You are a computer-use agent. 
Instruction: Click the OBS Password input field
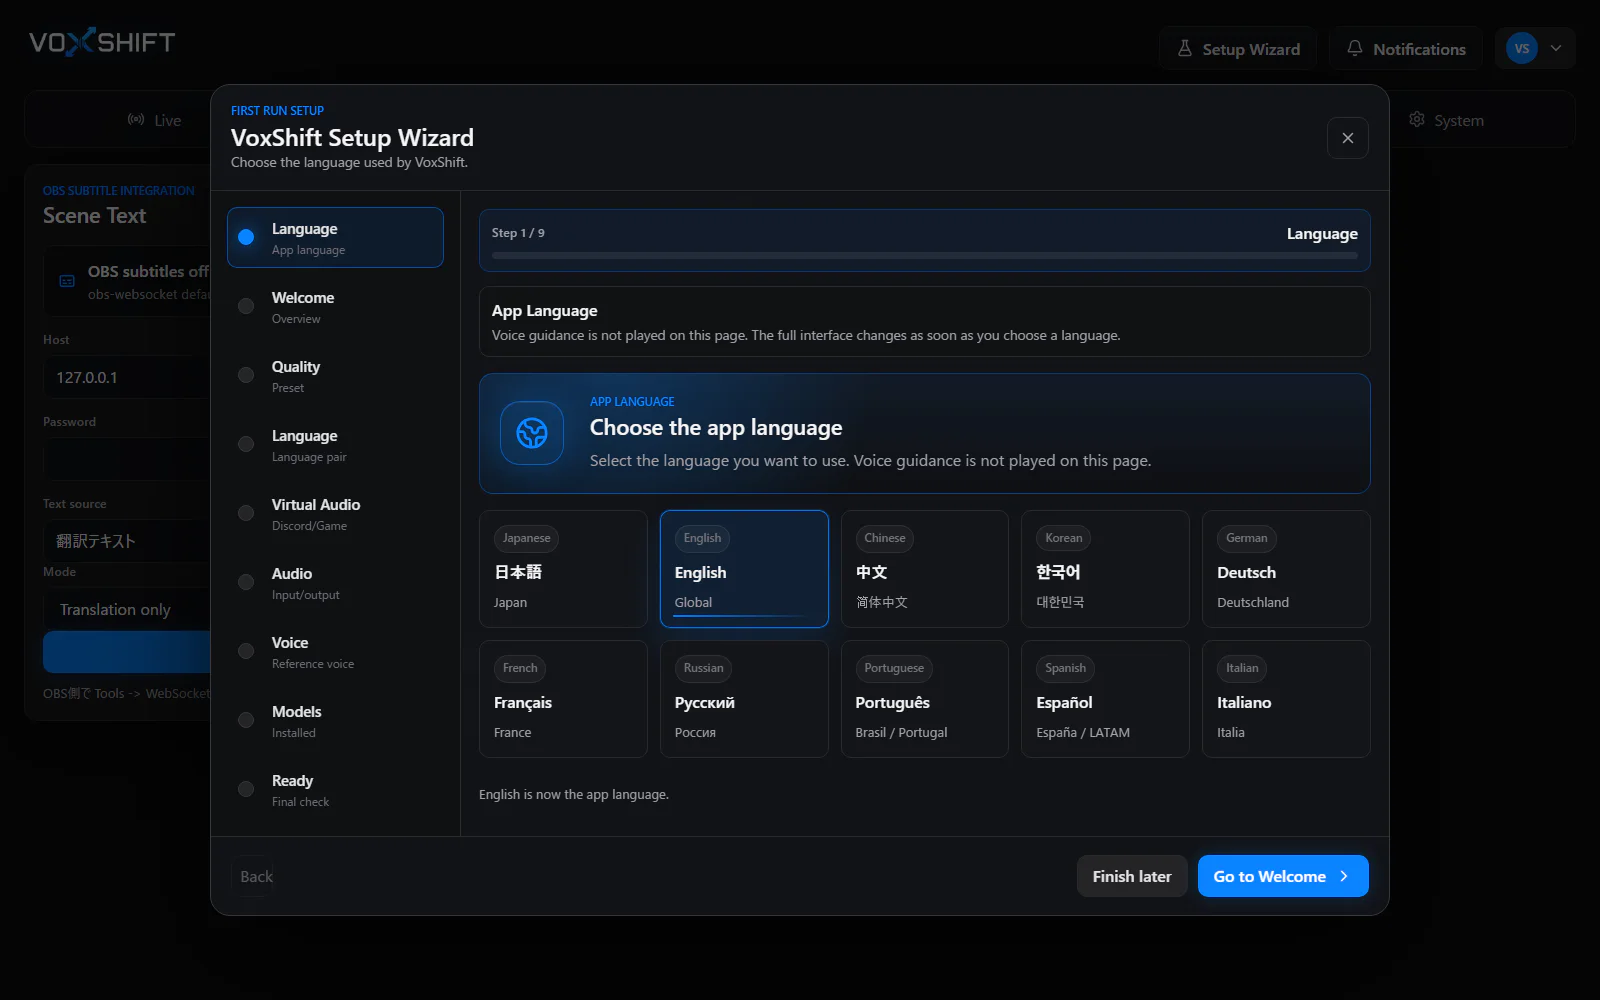point(127,459)
